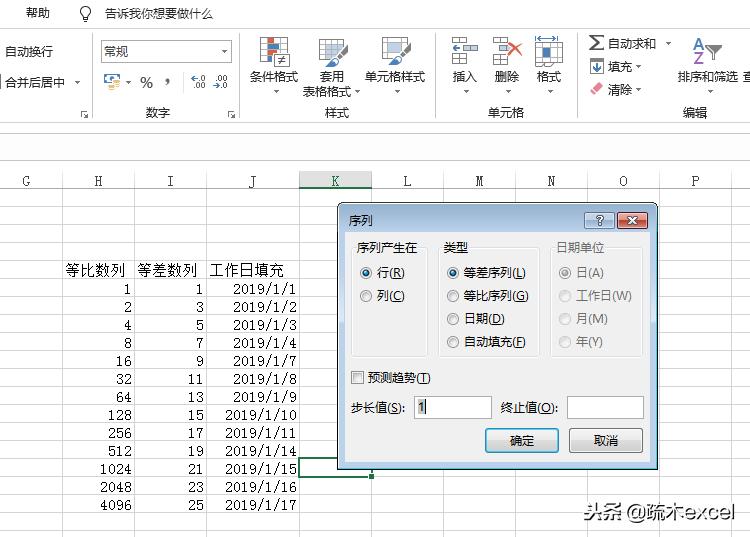Open the Conditional Formatting icon

click(274, 51)
